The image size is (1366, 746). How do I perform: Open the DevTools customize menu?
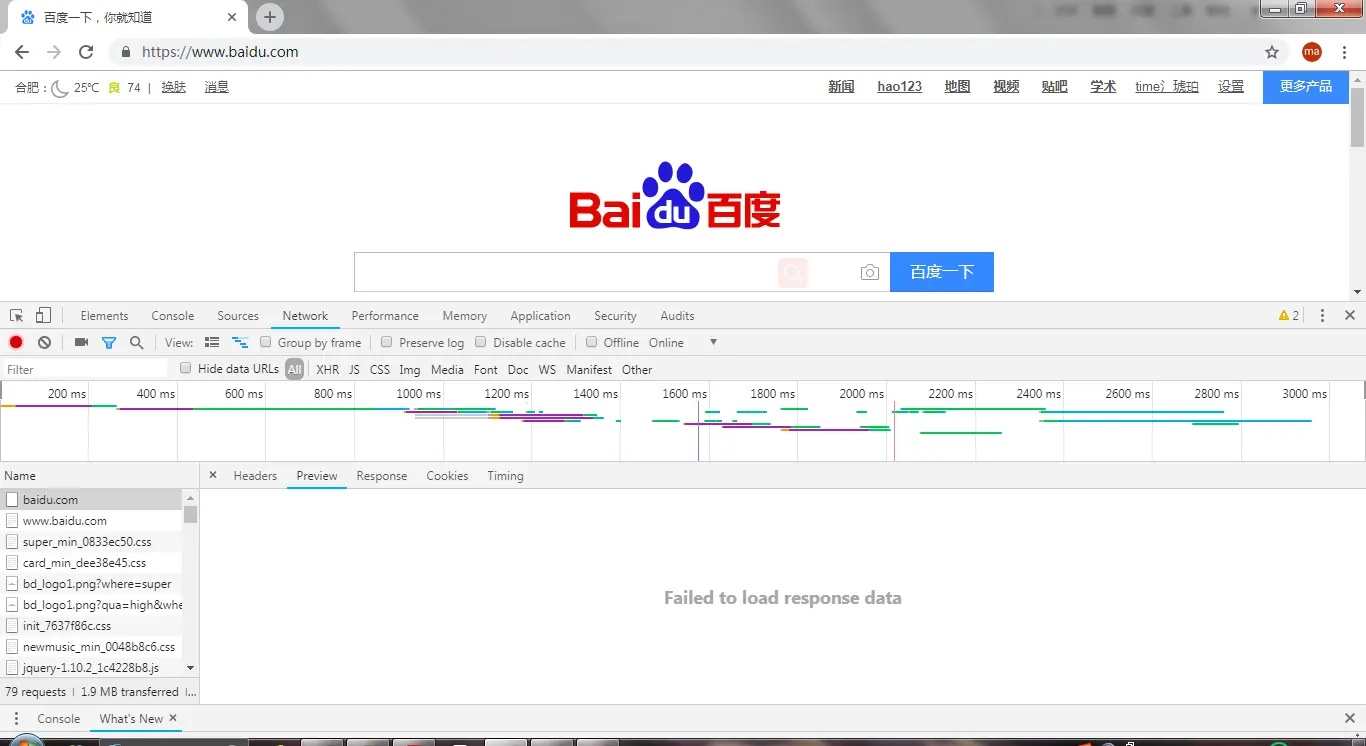(1322, 315)
